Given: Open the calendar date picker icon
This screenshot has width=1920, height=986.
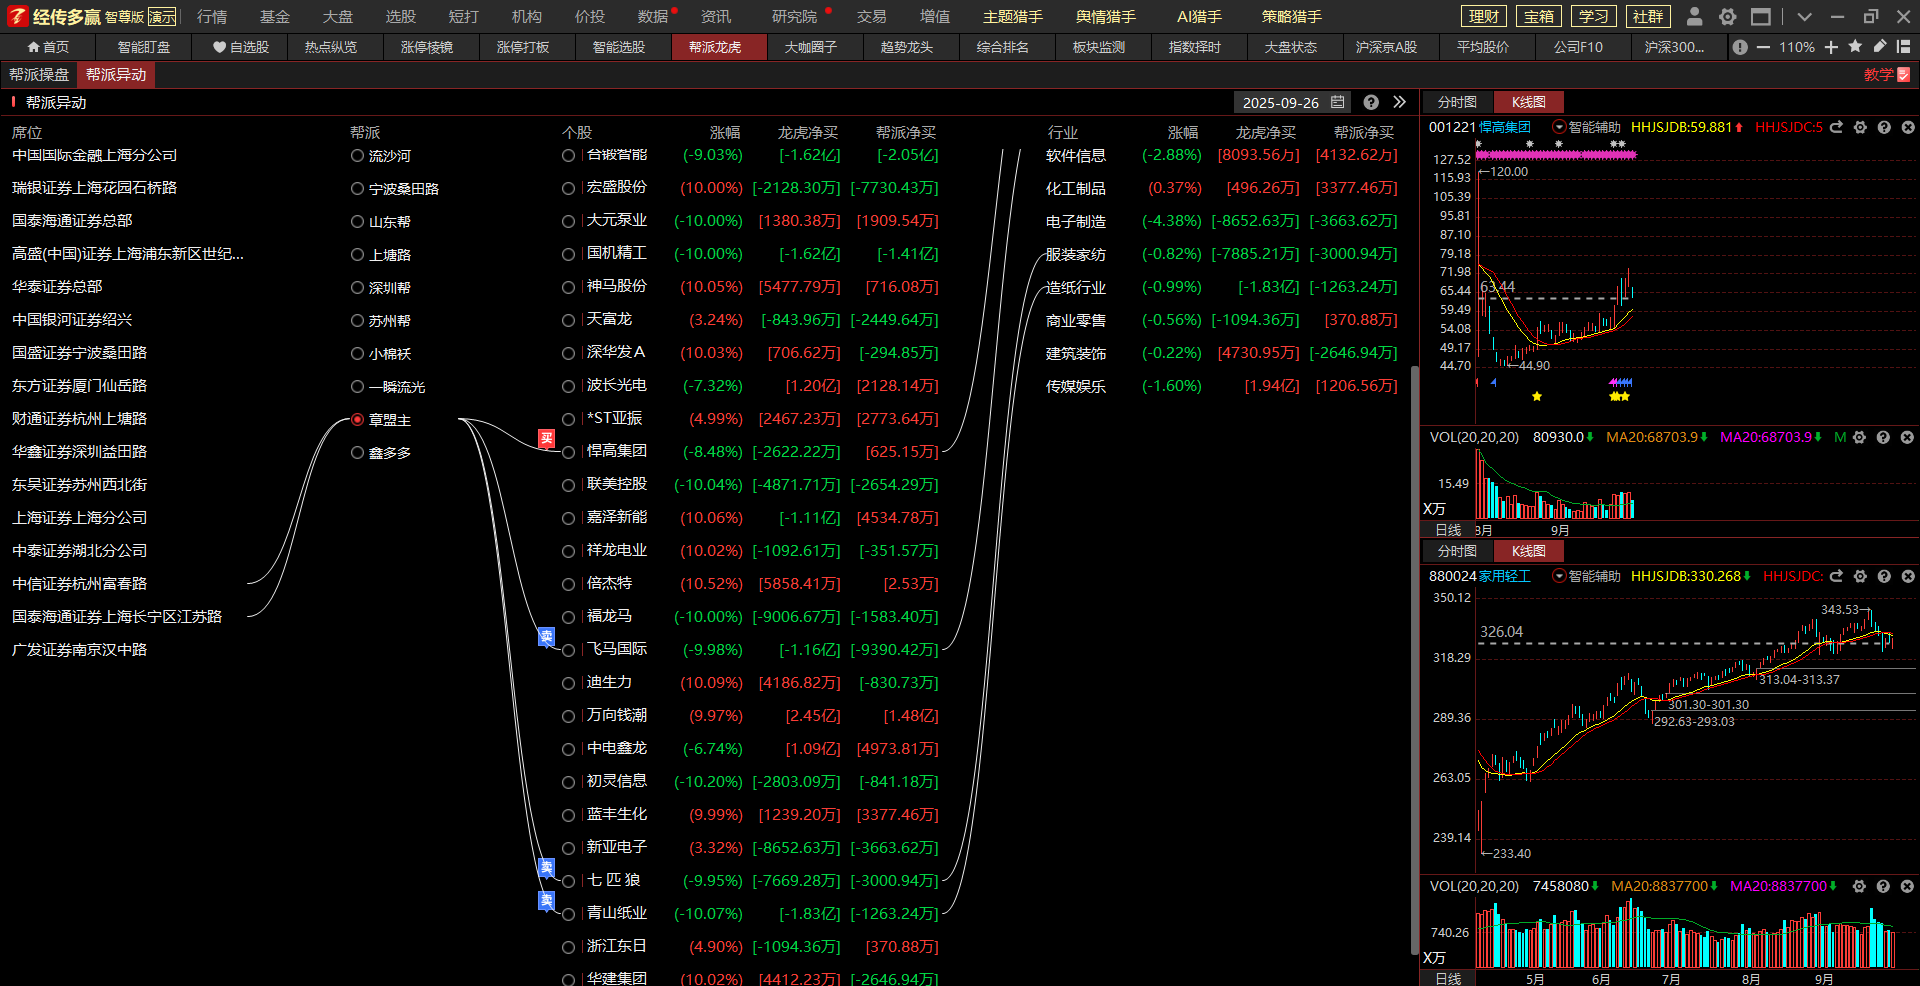Looking at the screenshot, I should coord(1338,102).
